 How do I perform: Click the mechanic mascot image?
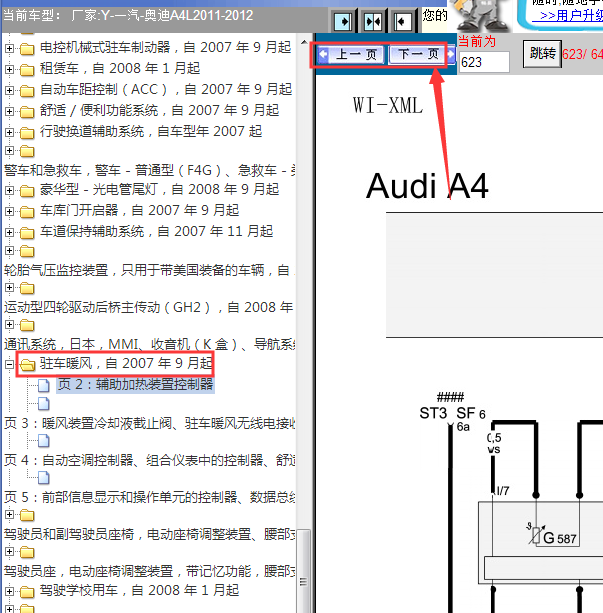480,16
